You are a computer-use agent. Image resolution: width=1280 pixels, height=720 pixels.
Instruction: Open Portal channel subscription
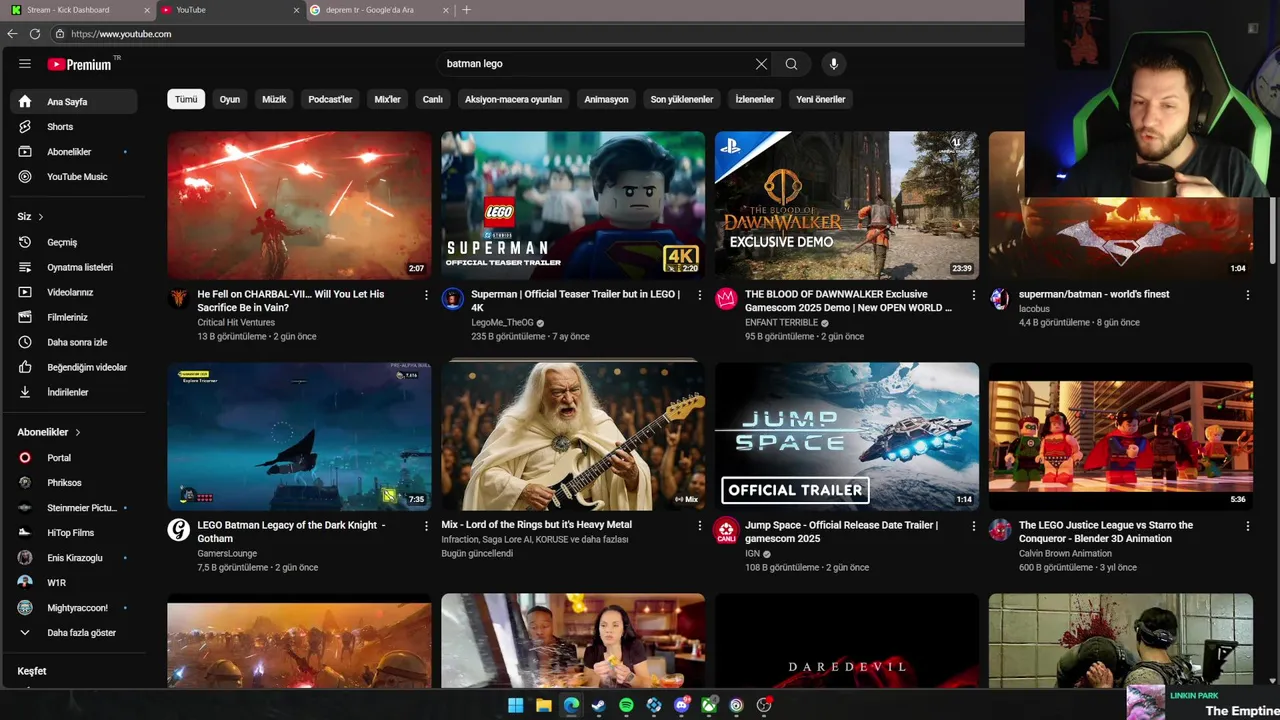click(x=74, y=458)
